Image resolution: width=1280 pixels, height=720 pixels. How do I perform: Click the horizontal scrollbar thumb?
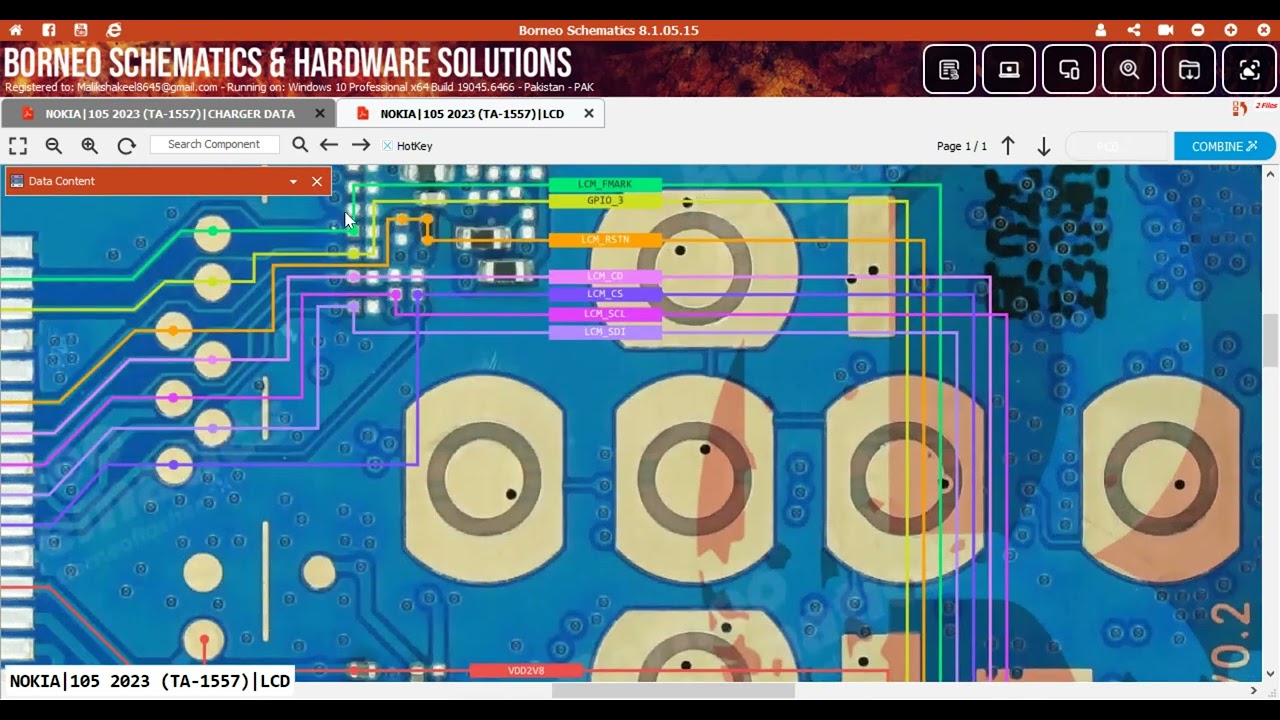(x=673, y=690)
